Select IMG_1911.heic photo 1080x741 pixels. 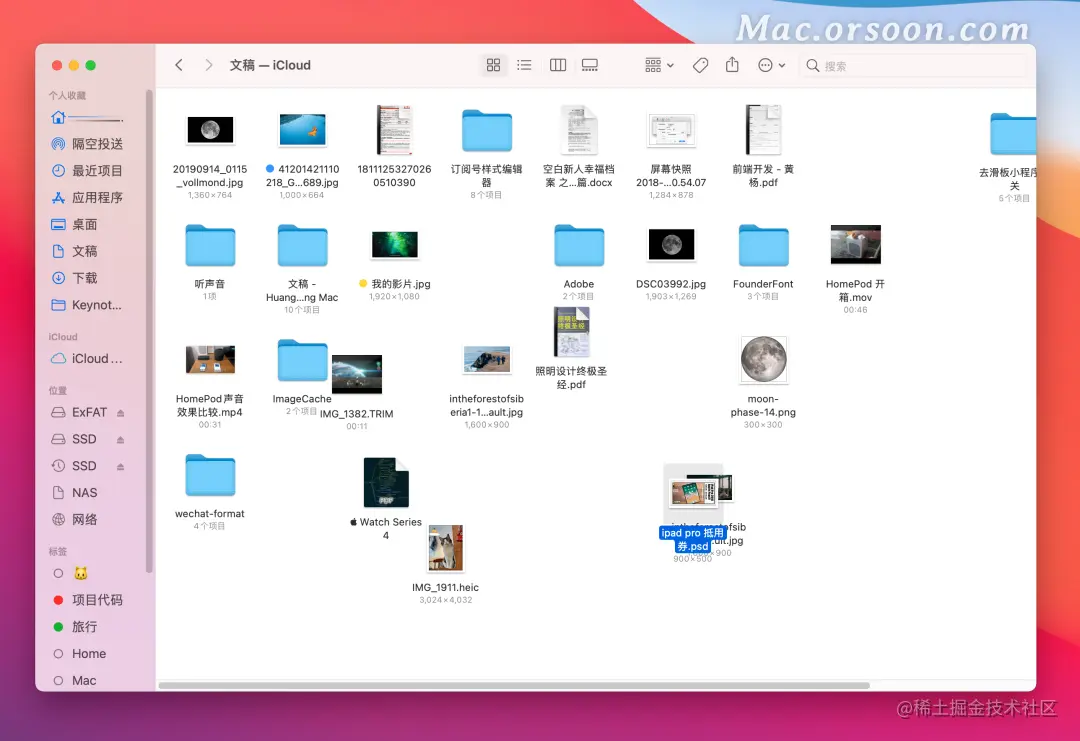click(446, 548)
